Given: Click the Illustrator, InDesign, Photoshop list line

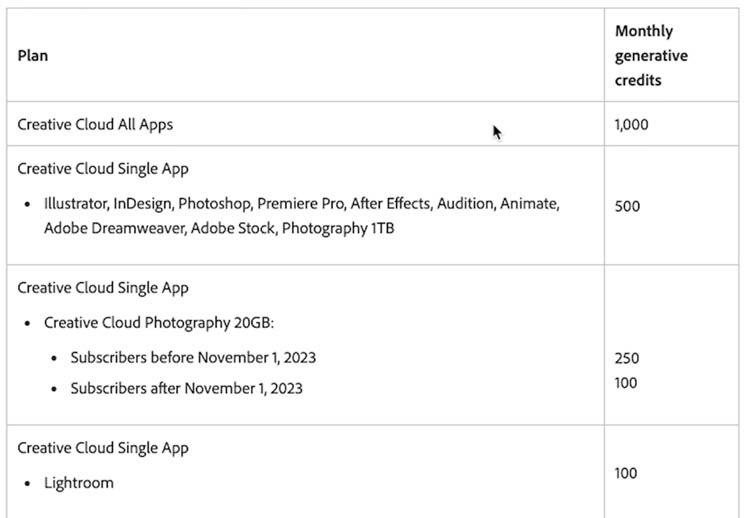Looking at the screenshot, I should click(x=302, y=204).
